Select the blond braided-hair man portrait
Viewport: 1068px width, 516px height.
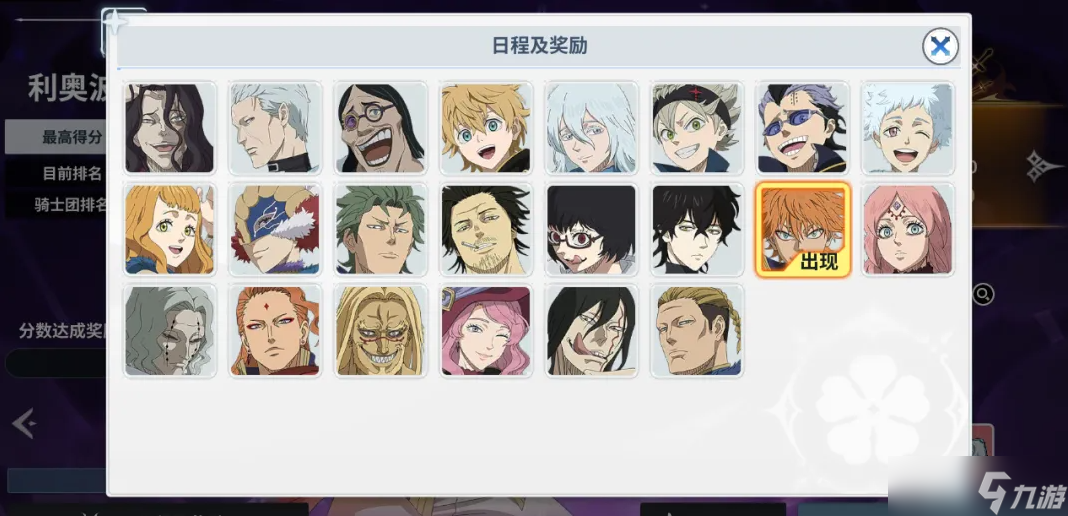(x=697, y=332)
